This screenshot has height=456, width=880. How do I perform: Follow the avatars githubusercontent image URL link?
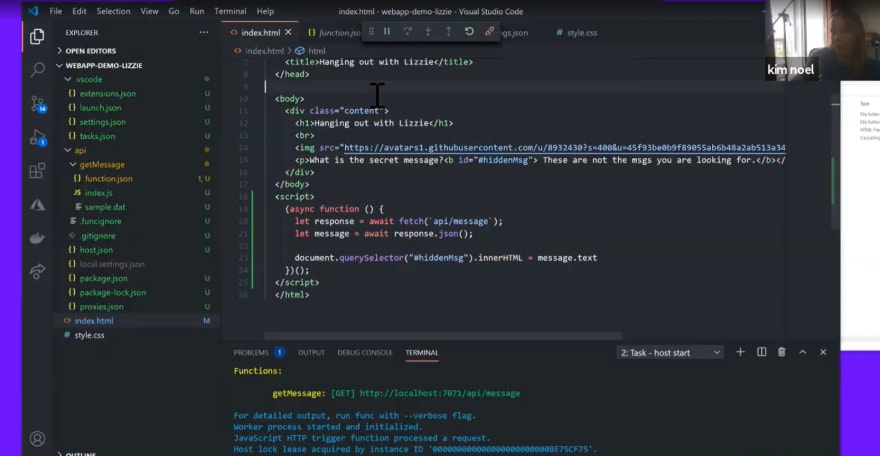(x=565, y=148)
